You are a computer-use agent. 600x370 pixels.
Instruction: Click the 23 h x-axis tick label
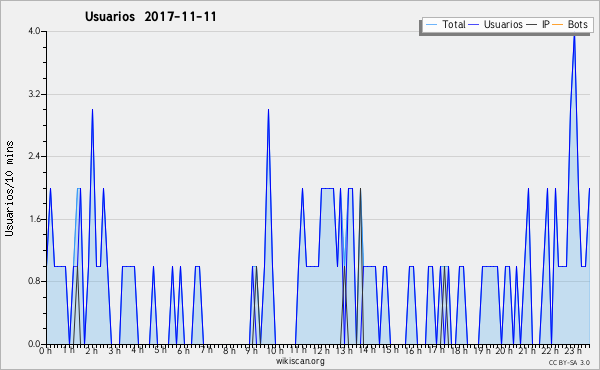click(x=573, y=350)
